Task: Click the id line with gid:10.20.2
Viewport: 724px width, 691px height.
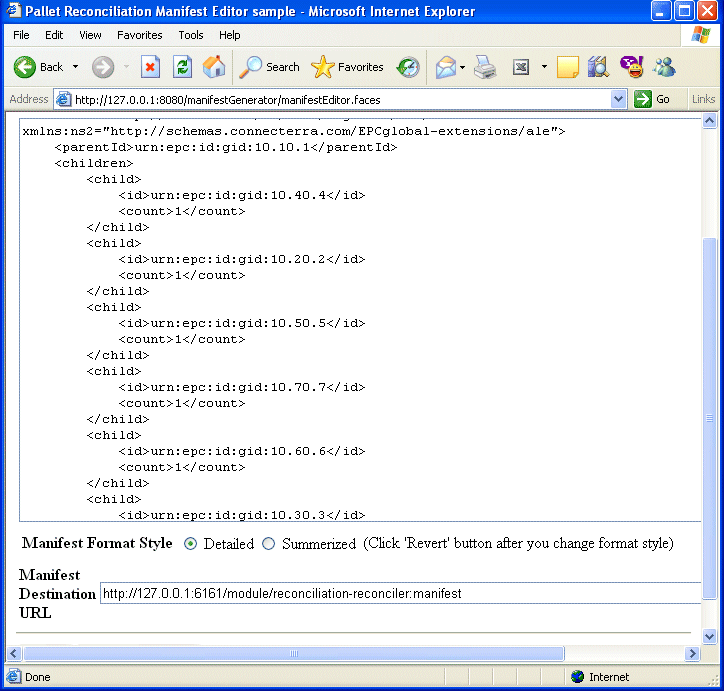Action: click(x=242, y=259)
